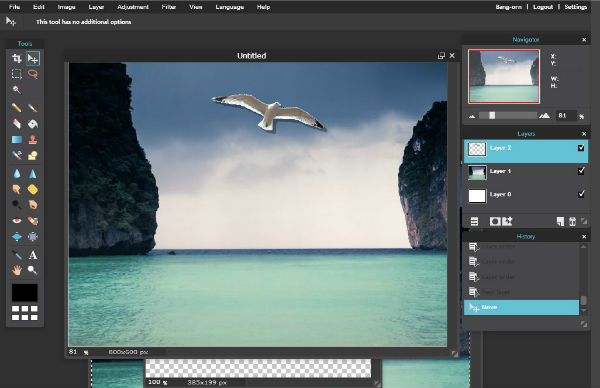Select the Clone Stamp tool
Viewport: 600px width, 388px height.
pos(33,140)
